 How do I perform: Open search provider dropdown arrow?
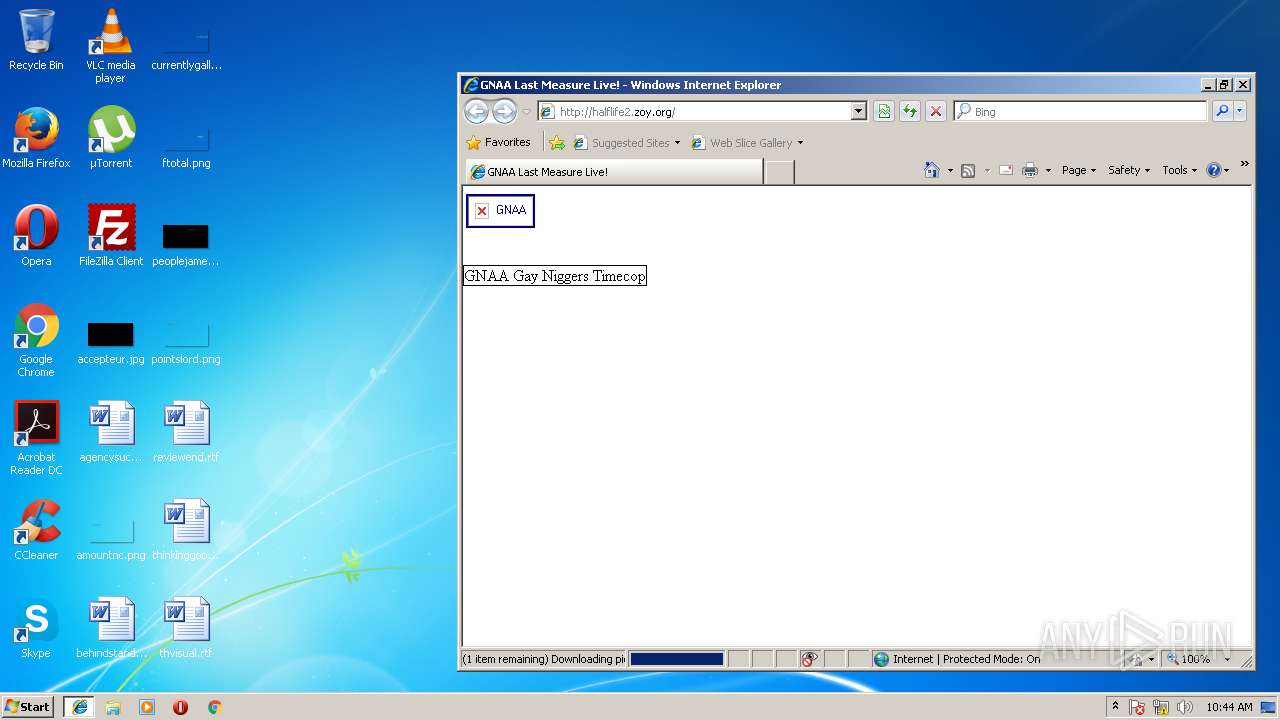[1240, 112]
